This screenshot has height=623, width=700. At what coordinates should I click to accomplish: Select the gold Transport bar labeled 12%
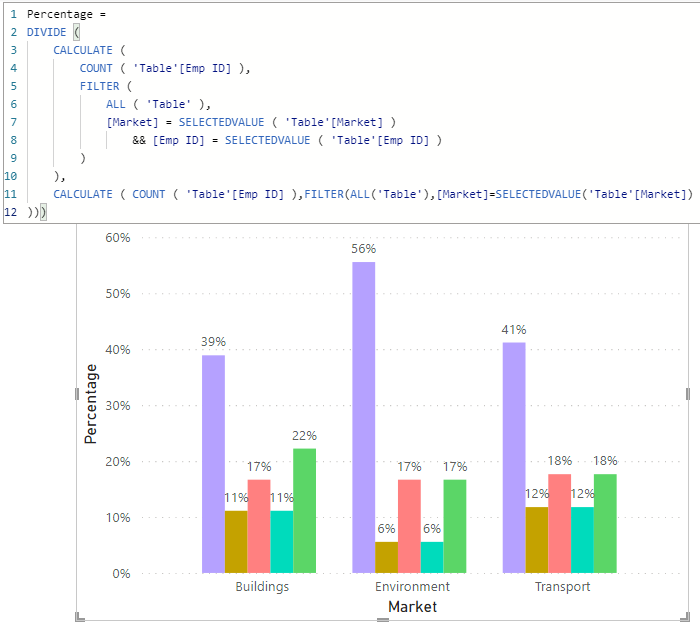(537, 540)
